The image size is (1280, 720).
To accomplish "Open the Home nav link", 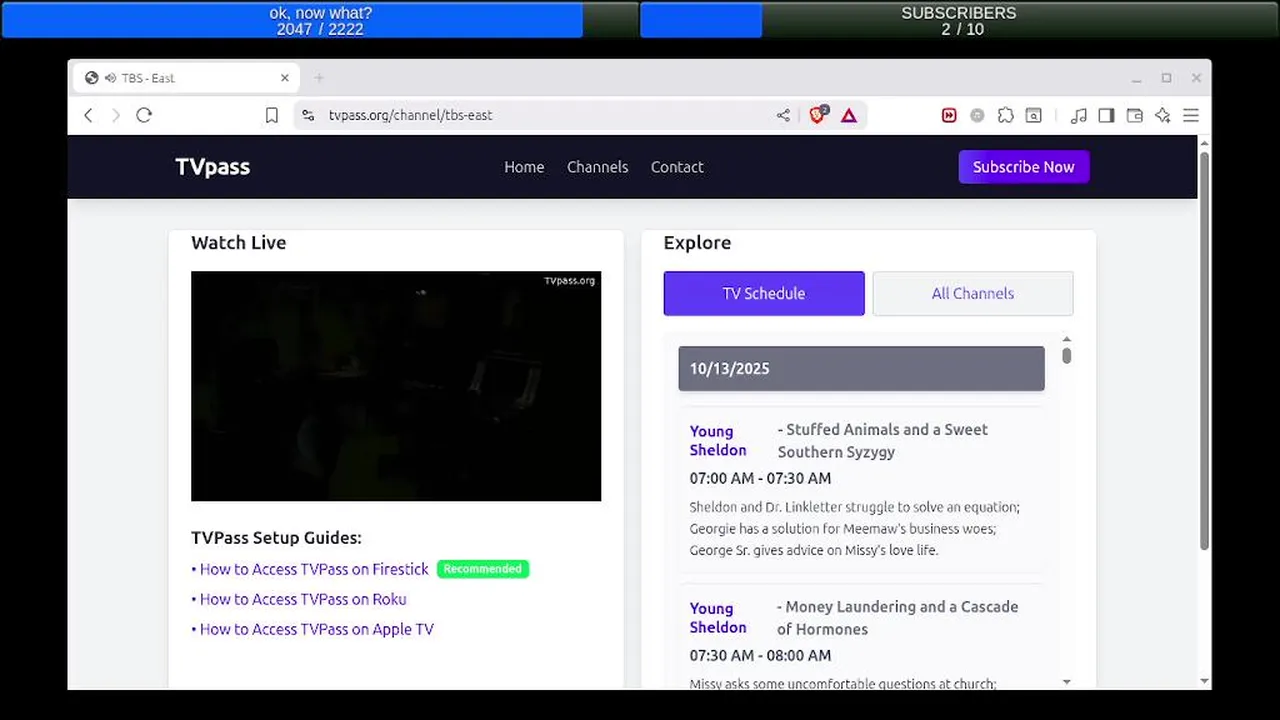I will tap(524, 167).
